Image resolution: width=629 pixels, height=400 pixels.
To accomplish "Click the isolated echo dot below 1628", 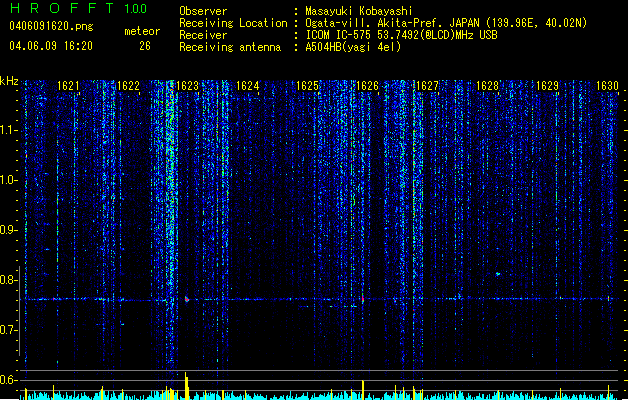I will (x=498, y=274).
